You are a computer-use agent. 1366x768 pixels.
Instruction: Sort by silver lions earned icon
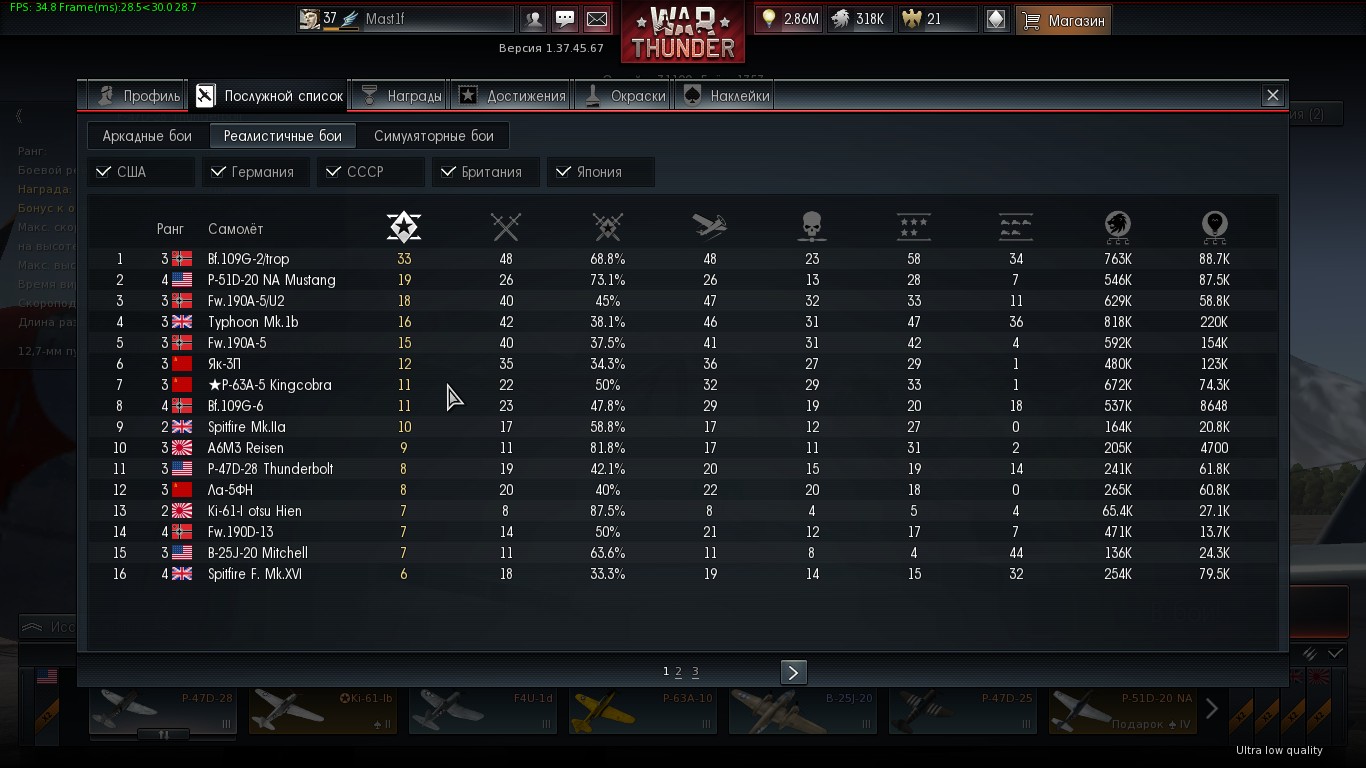click(1117, 227)
